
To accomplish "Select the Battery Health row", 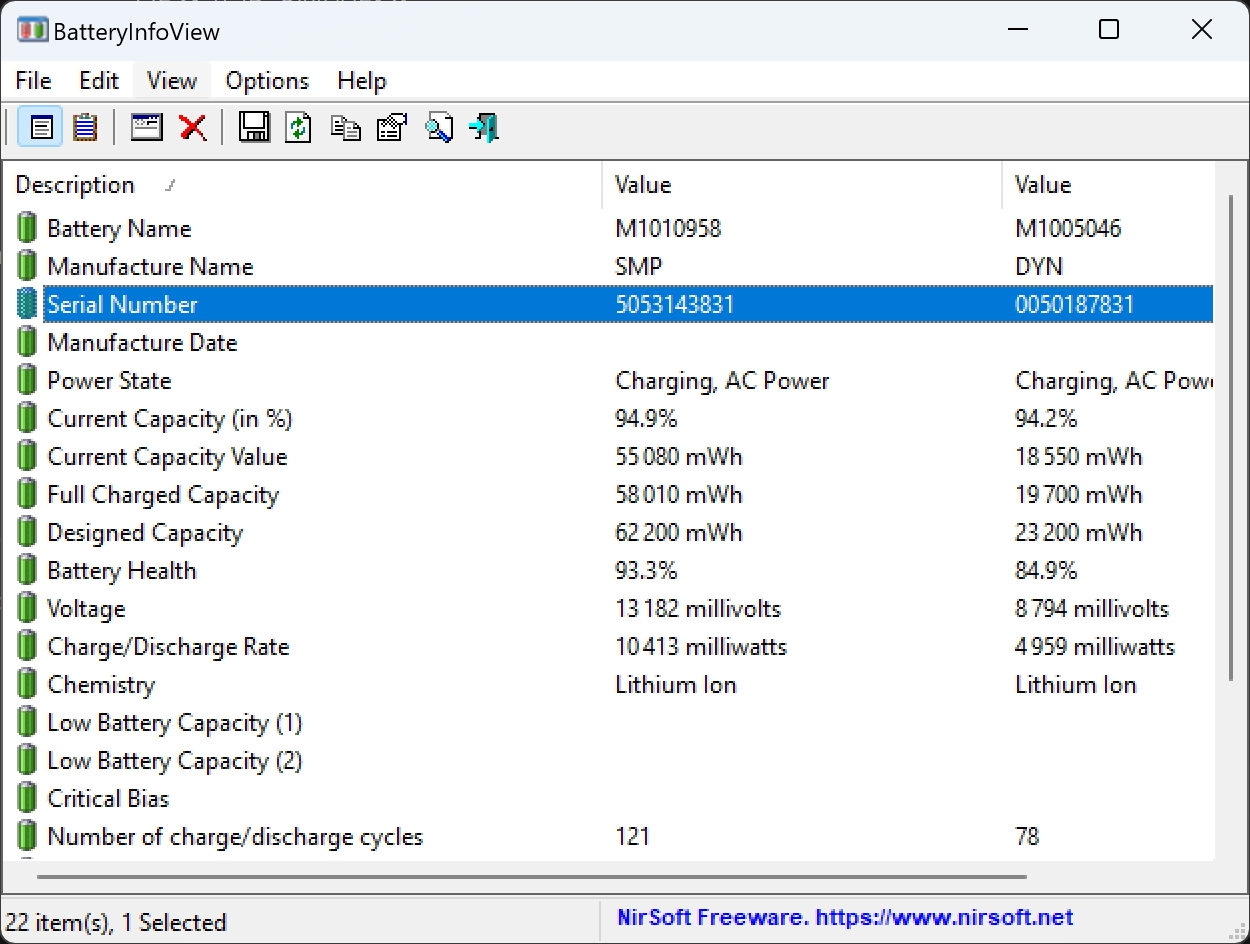I will coord(121,571).
